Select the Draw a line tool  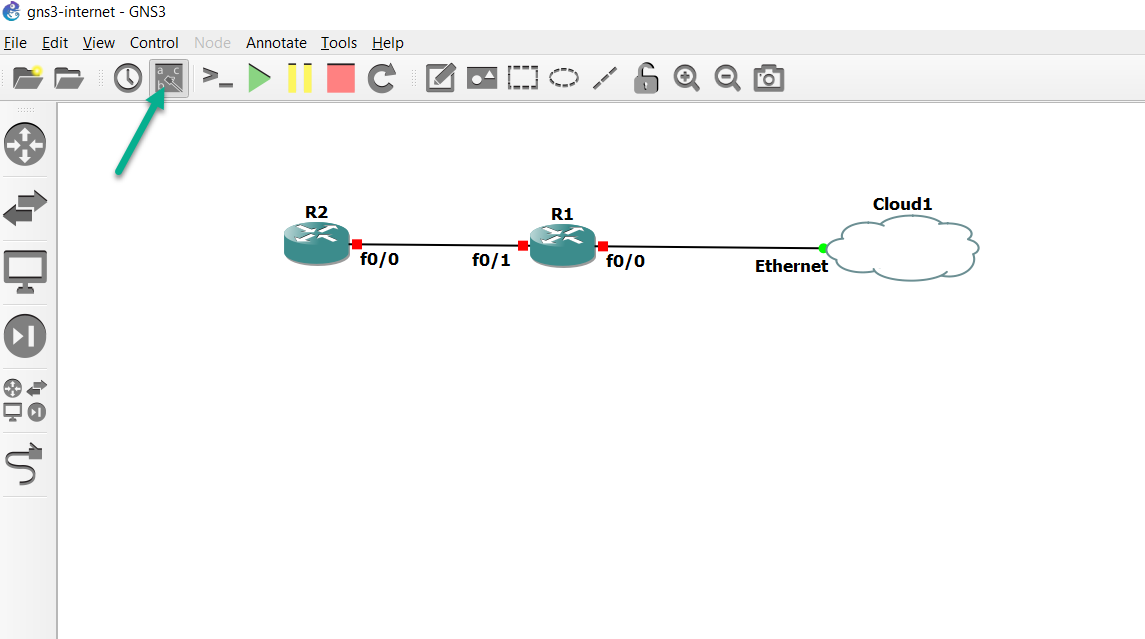click(x=605, y=77)
